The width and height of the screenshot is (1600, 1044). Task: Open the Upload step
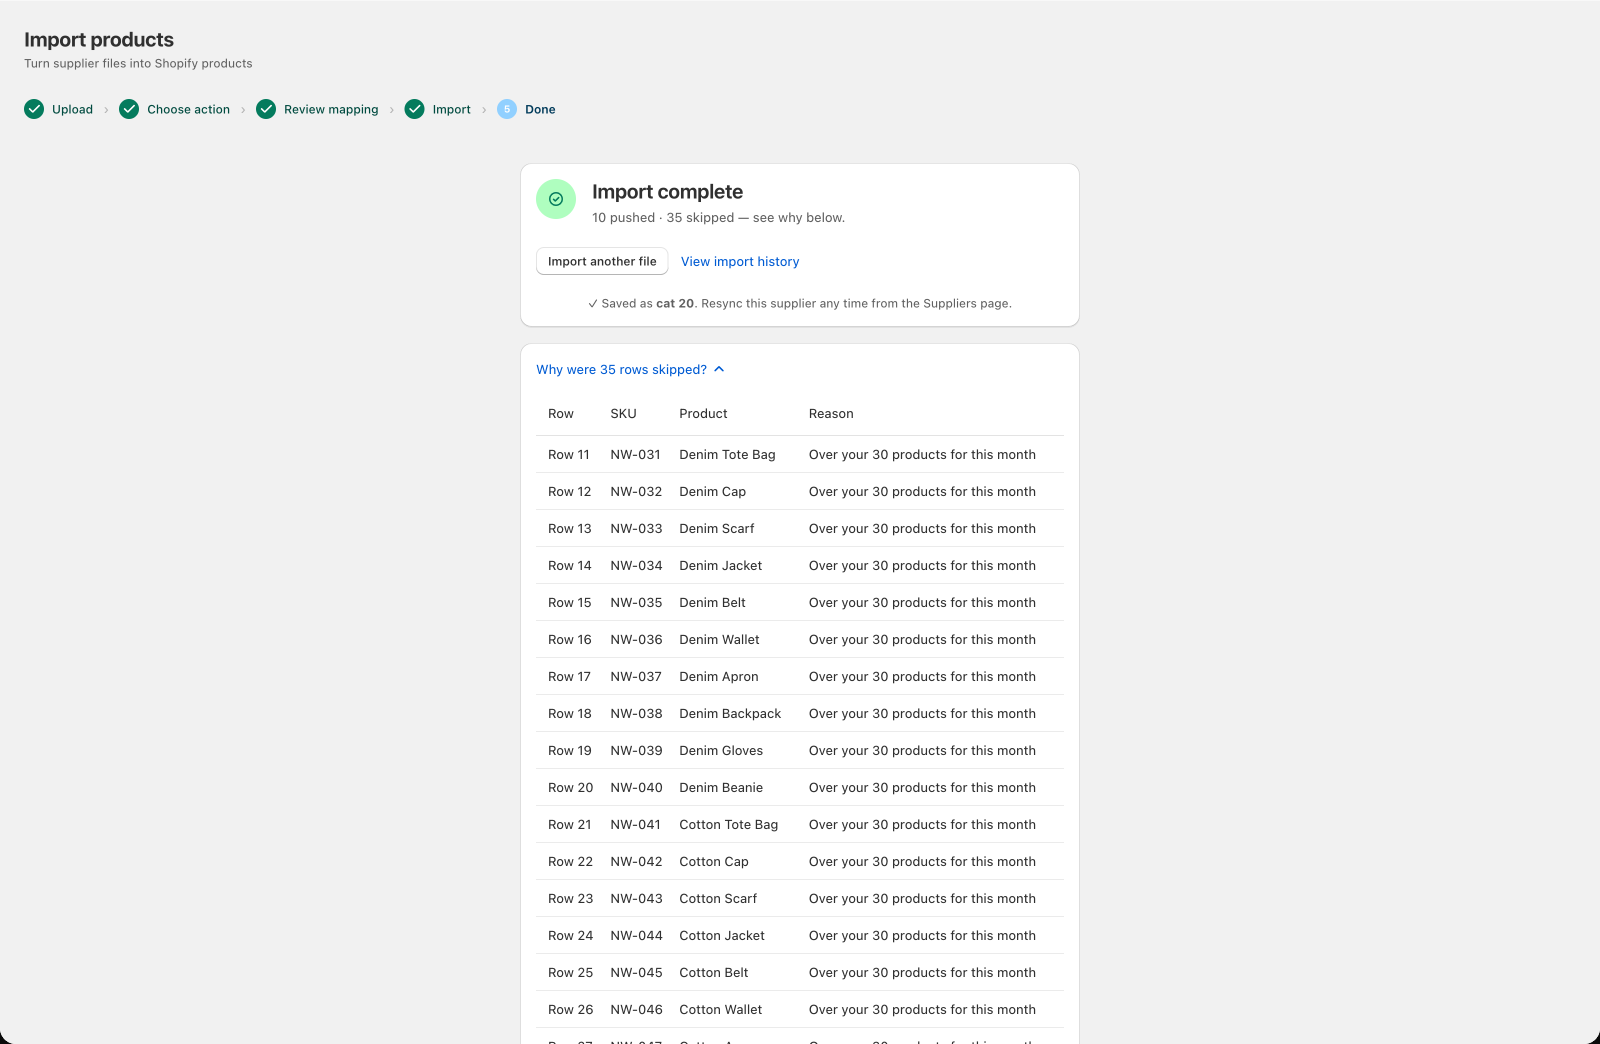(x=72, y=110)
